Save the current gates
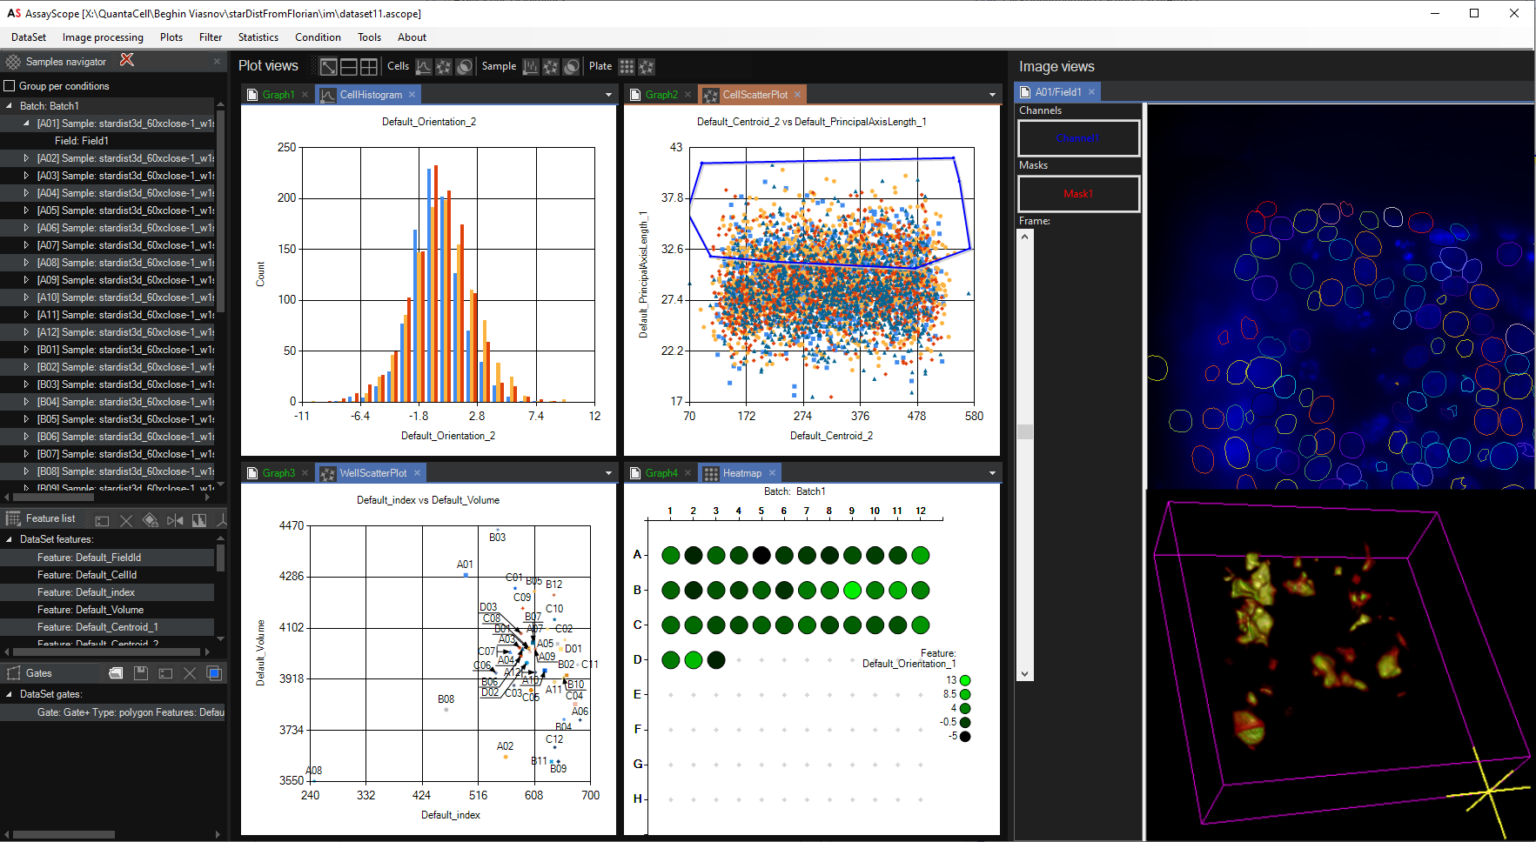 point(140,672)
